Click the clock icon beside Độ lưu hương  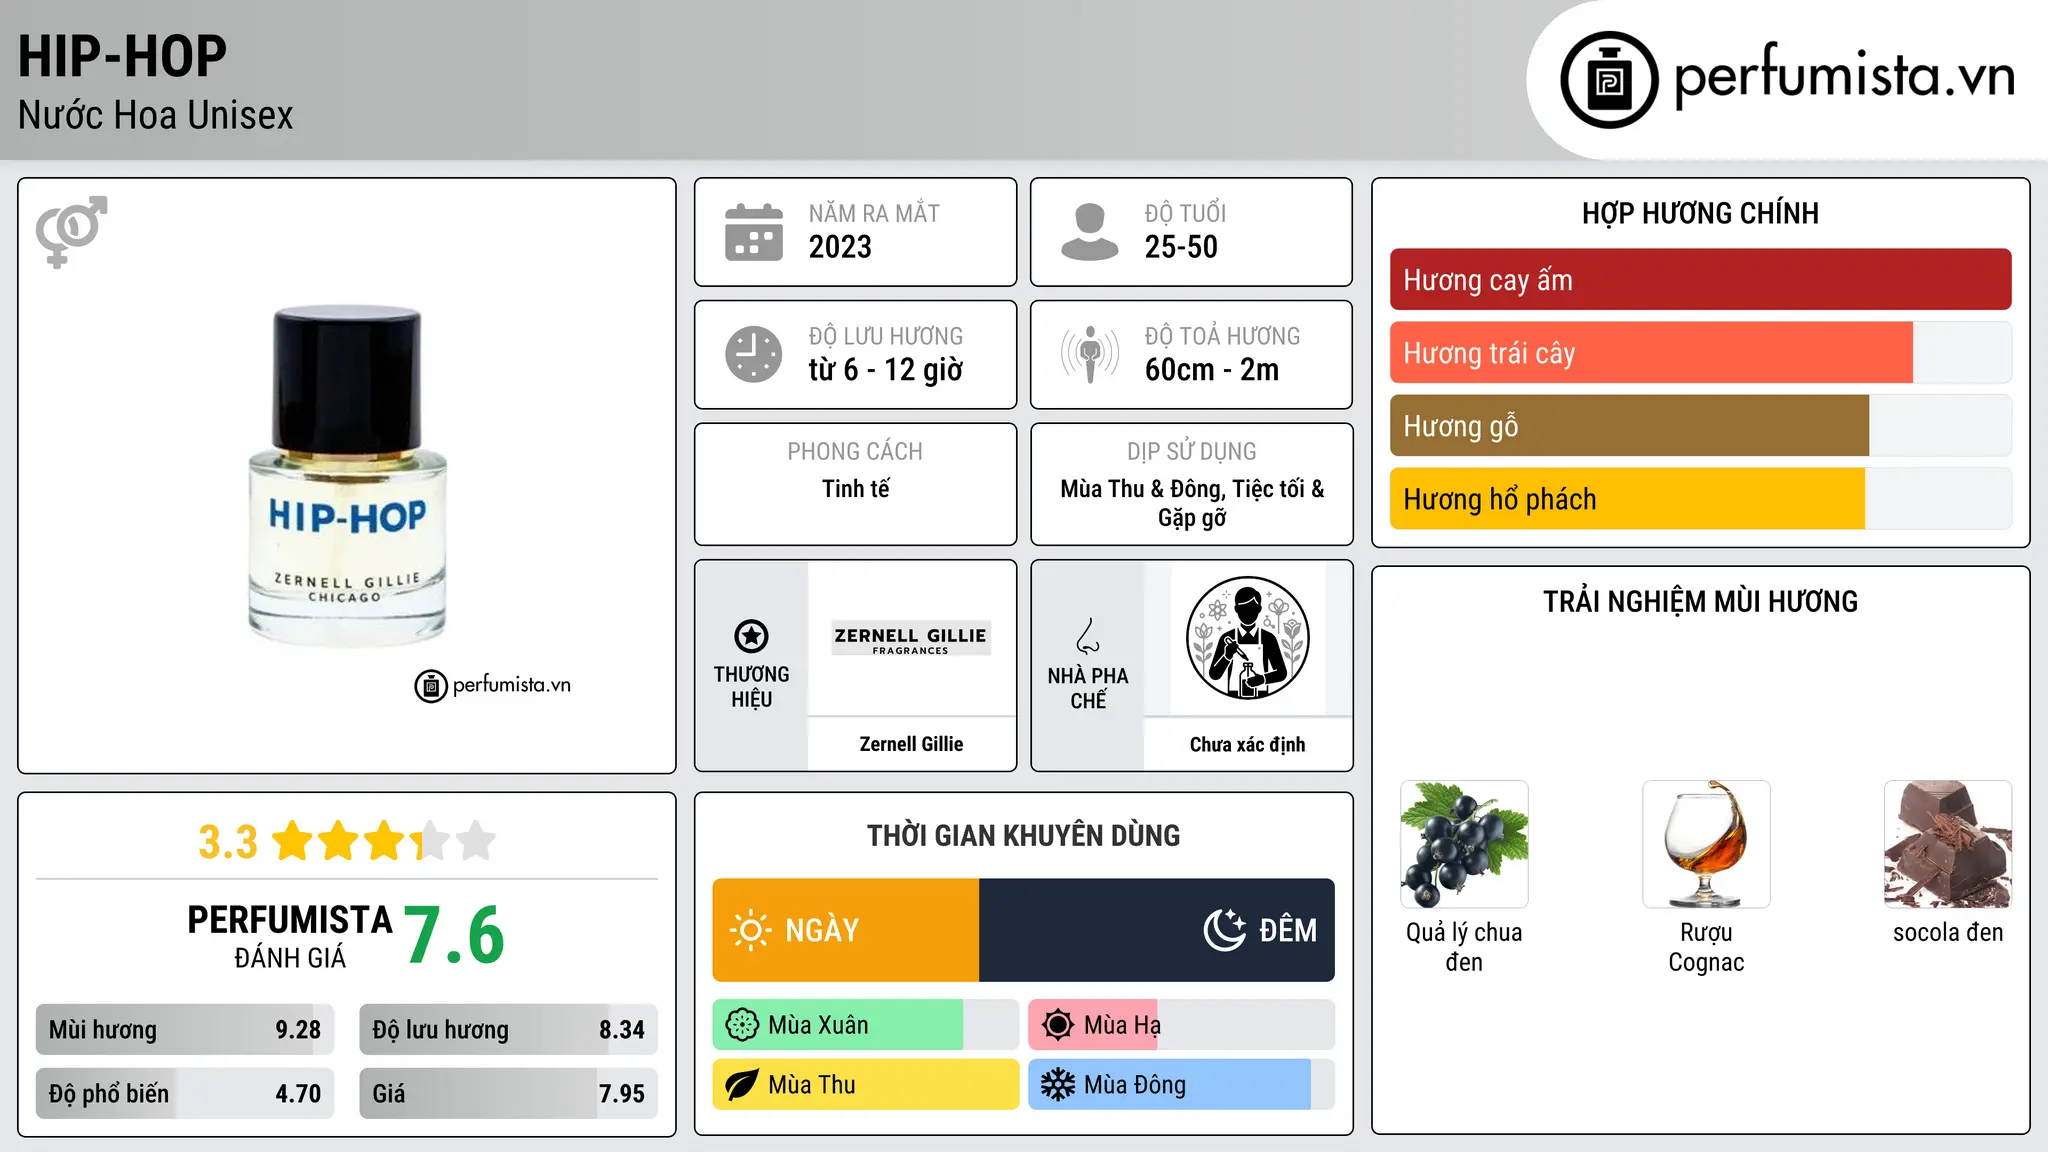point(754,354)
